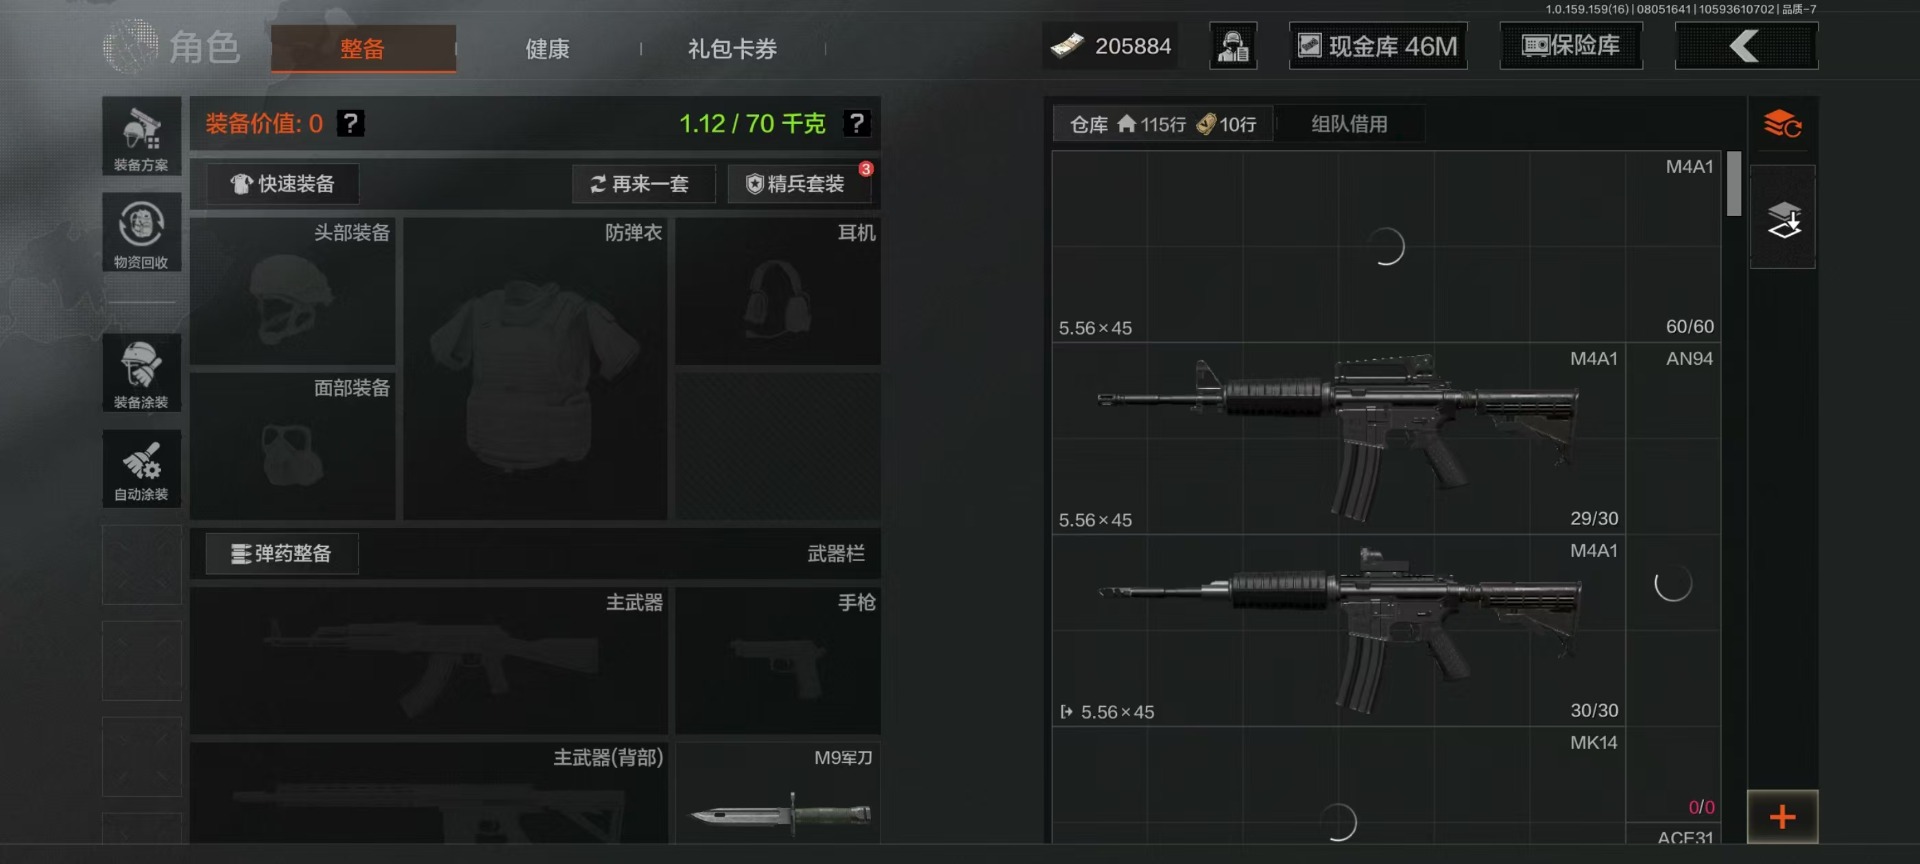Expand the 弹药整备 ammo panel

pyautogui.click(x=282, y=554)
